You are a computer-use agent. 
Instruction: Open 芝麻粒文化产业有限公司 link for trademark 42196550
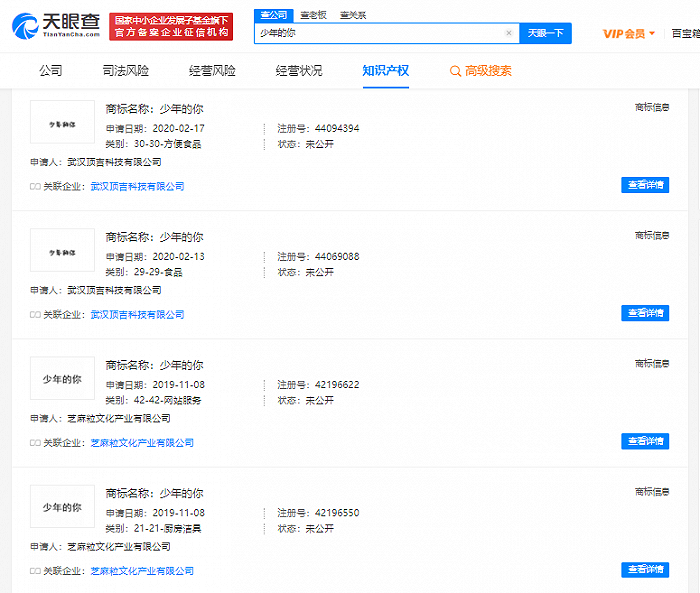[x=142, y=571]
